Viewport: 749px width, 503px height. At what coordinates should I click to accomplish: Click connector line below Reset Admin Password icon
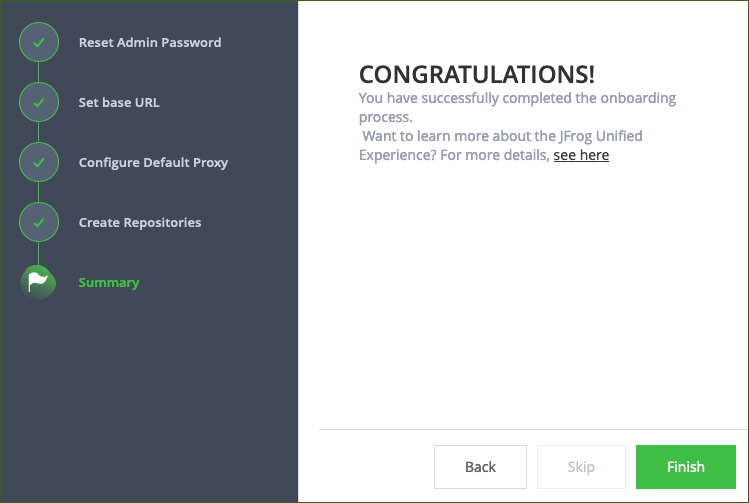(x=39, y=72)
